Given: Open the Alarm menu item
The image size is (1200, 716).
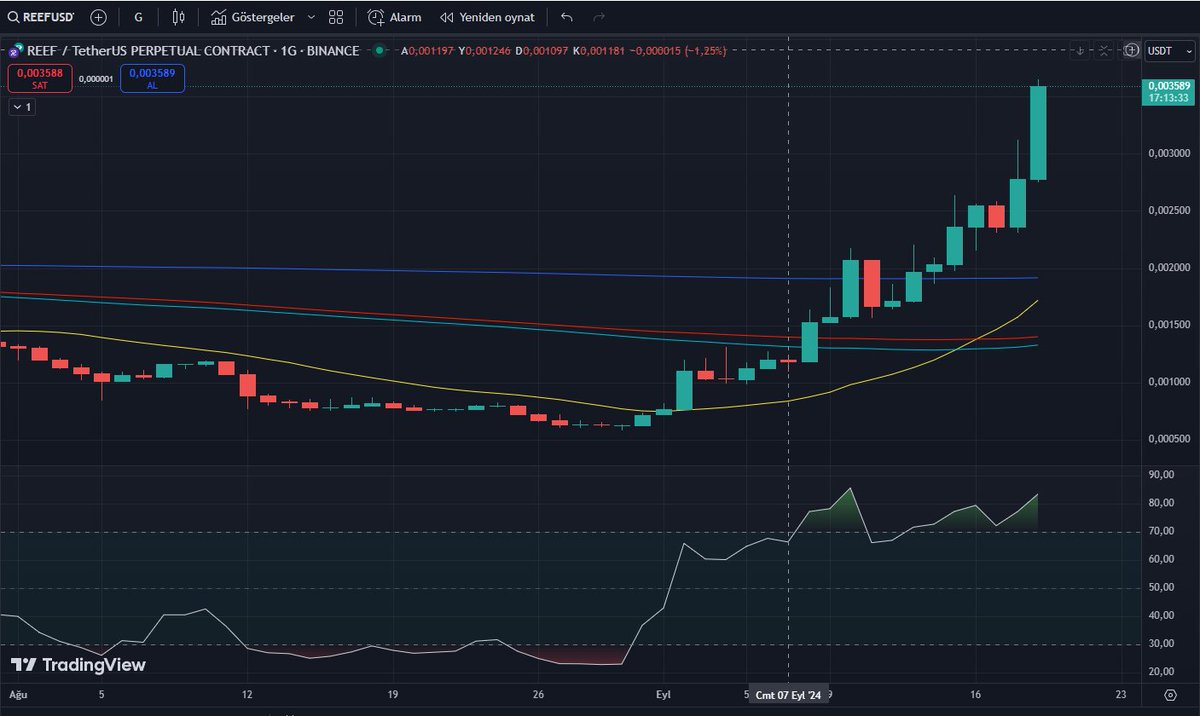Looking at the screenshot, I should [408, 16].
